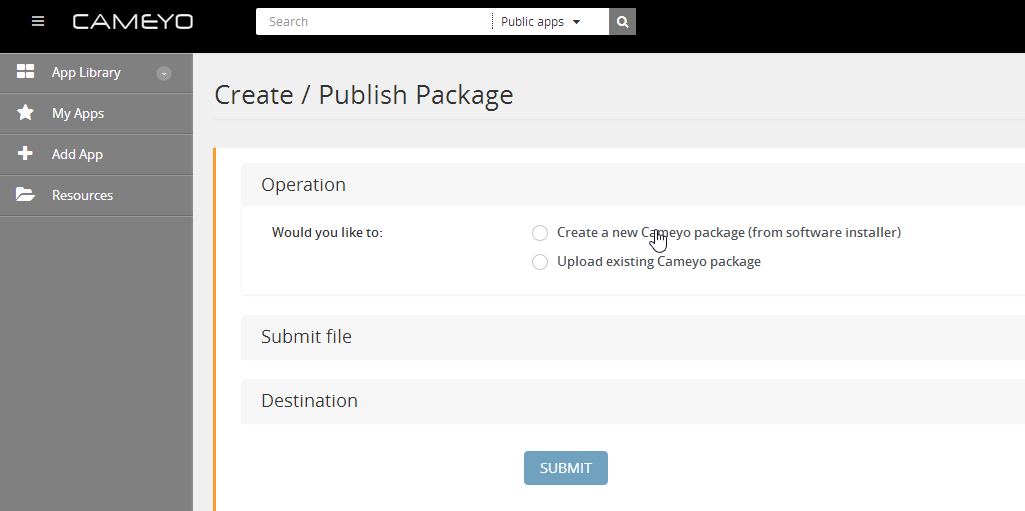
Task: Select Create a new Cameyo package radio
Action: point(540,233)
